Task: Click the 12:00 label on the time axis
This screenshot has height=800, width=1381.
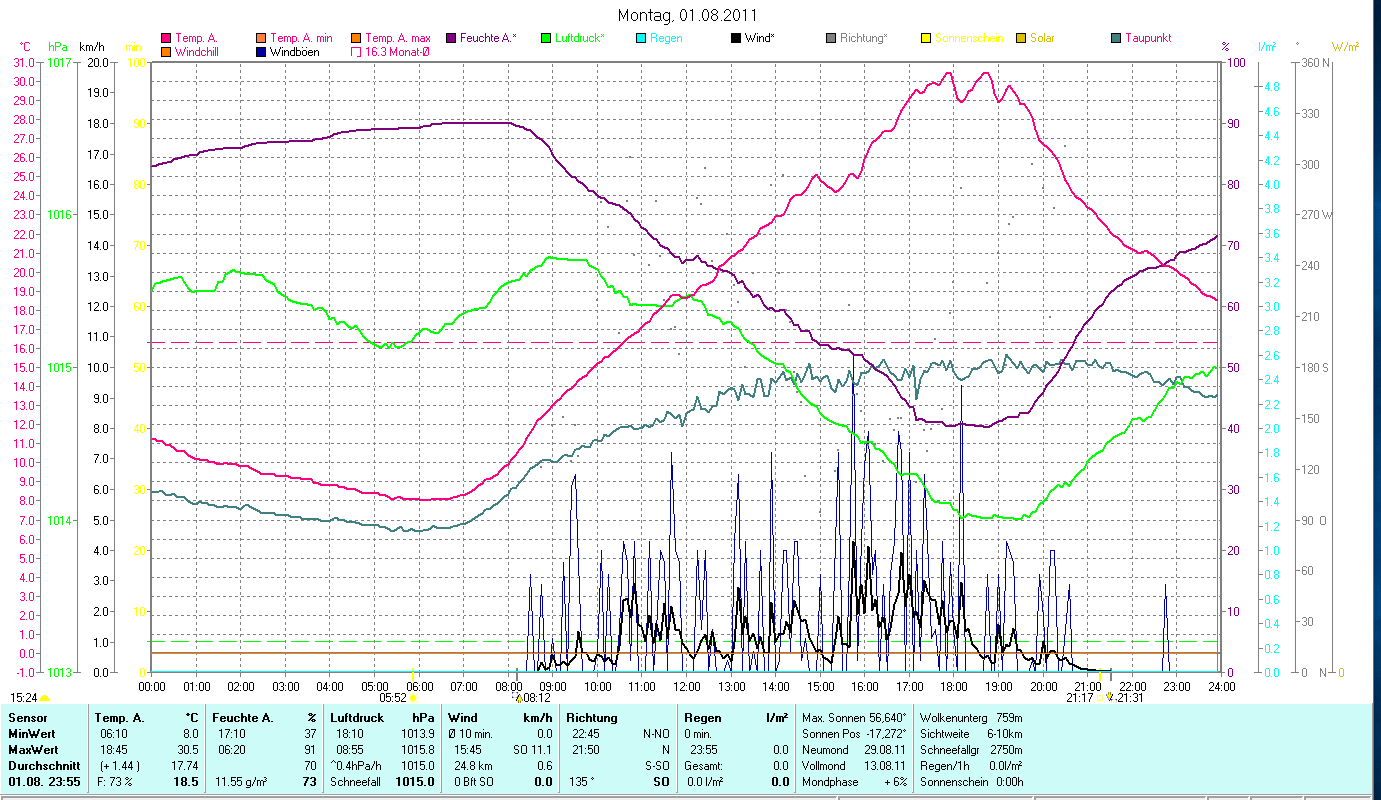Action: (x=687, y=686)
